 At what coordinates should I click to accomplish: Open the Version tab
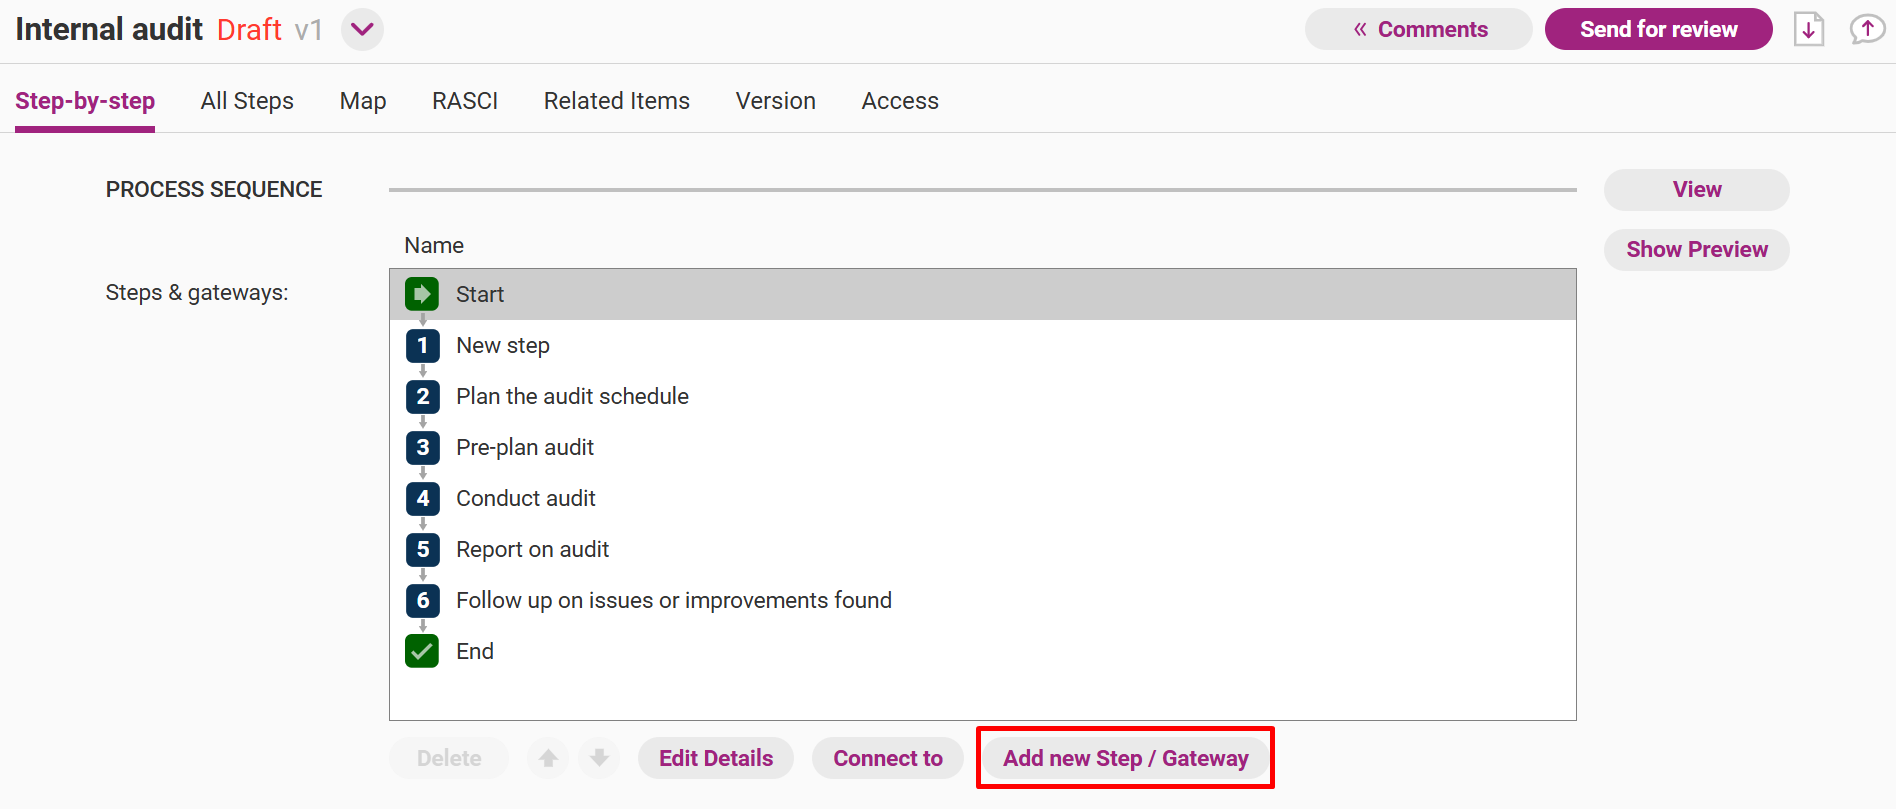pos(776,101)
